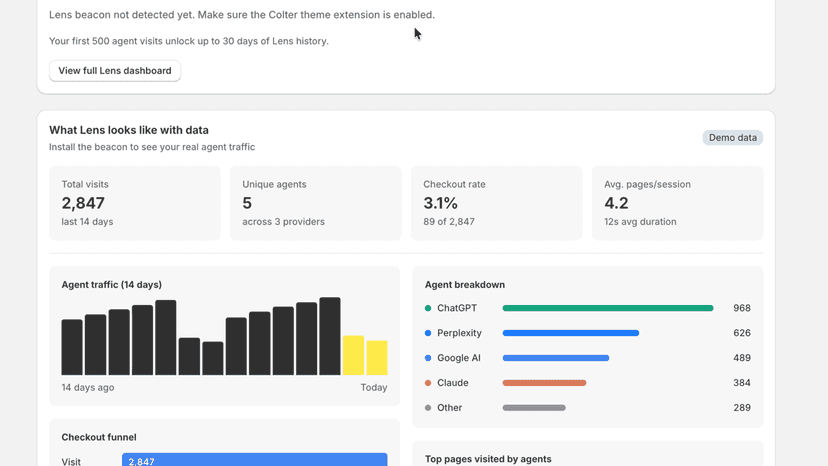Click the Claude count 384
Image resolution: width=828 pixels, height=466 pixels.
click(x=741, y=383)
